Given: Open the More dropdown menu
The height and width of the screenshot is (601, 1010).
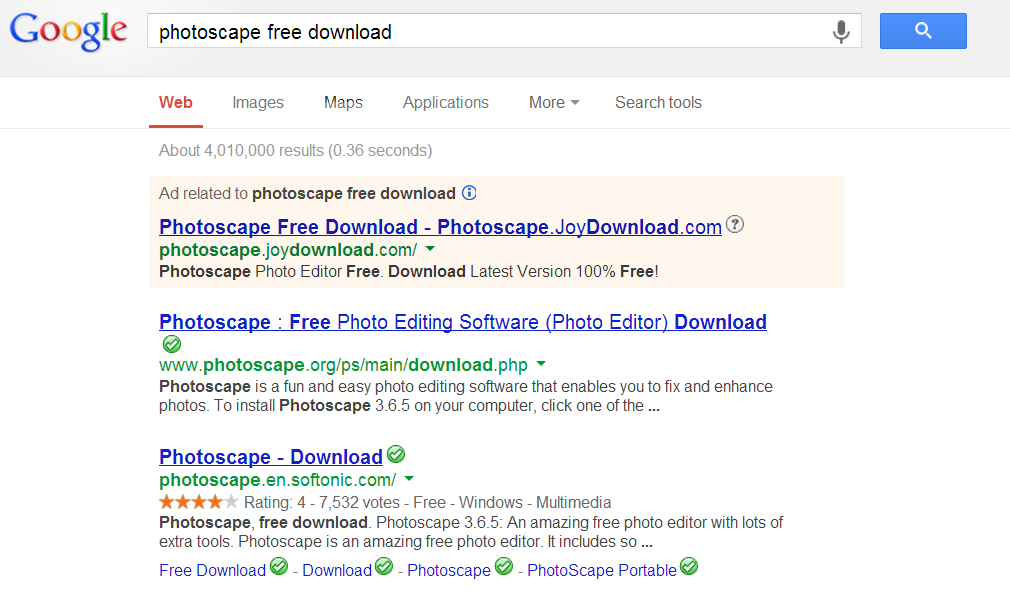Looking at the screenshot, I should pyautogui.click(x=554, y=102).
